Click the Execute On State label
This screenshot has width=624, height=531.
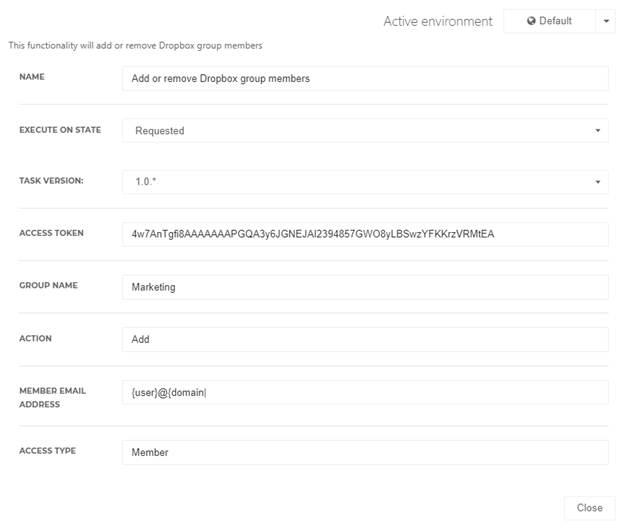[x=60, y=130]
